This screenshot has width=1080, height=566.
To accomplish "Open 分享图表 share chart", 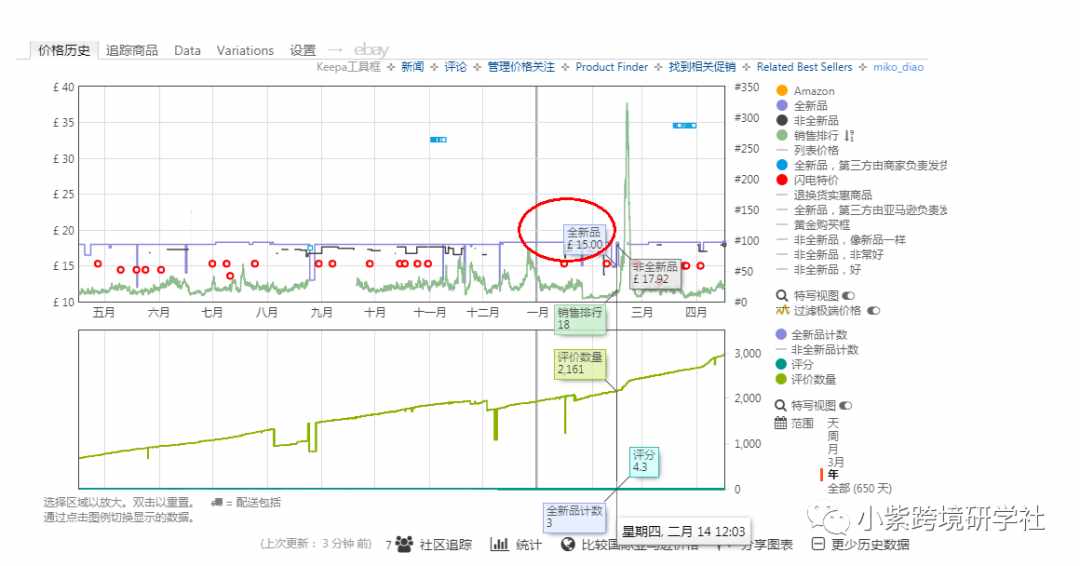I will pyautogui.click(x=766, y=545).
